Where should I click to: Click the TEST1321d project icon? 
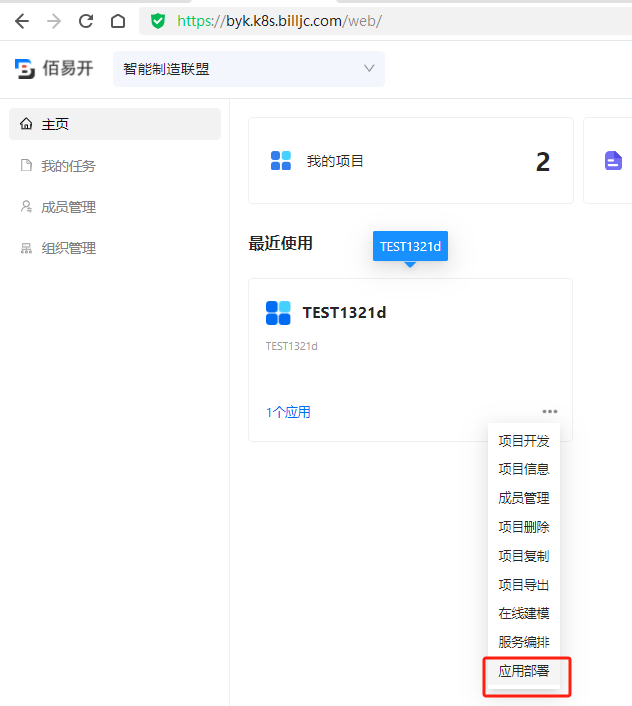278,313
